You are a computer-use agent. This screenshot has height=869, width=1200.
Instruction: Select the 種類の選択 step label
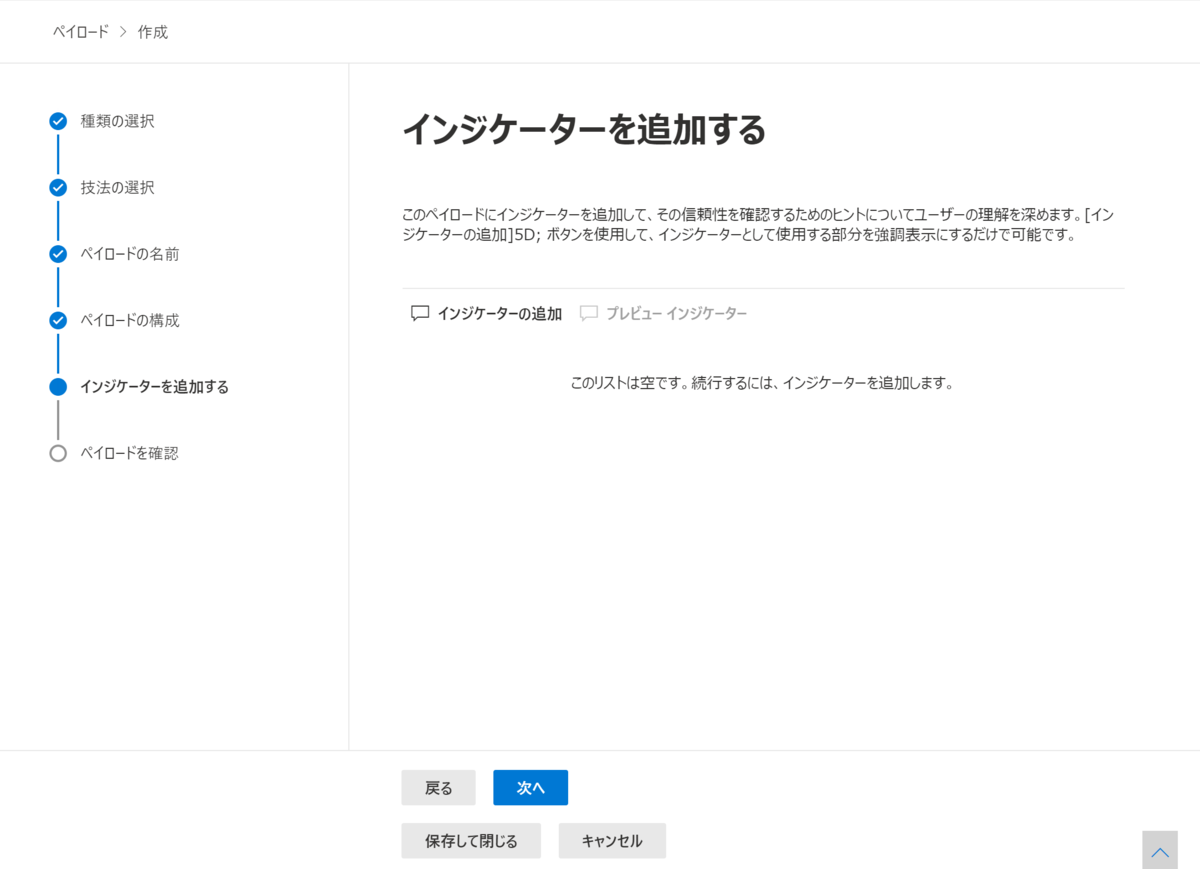[115, 121]
